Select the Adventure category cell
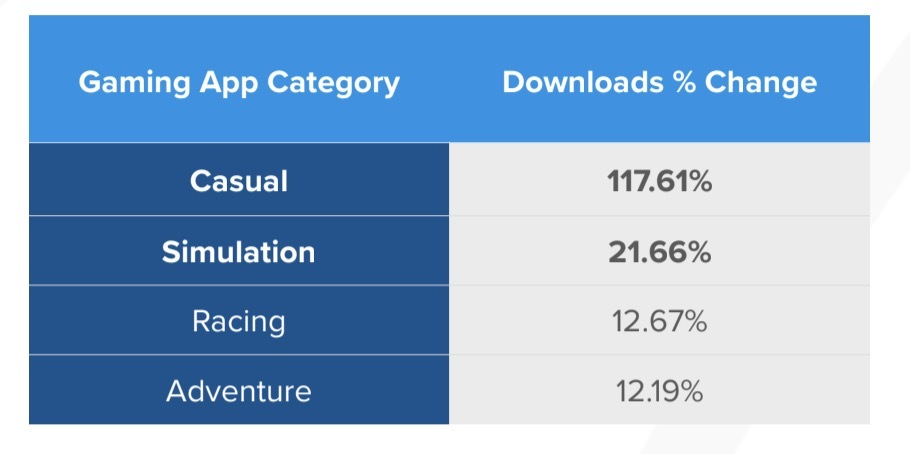910x454 pixels. pyautogui.click(x=239, y=390)
